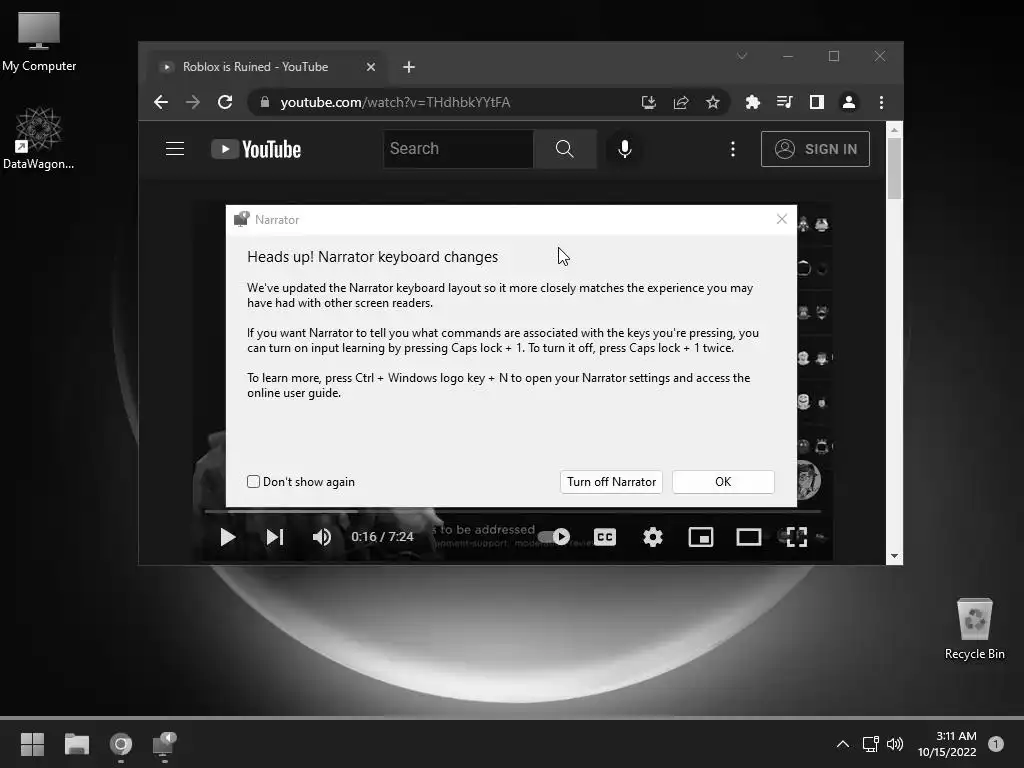
Task: Play the video
Action: pos(227,537)
